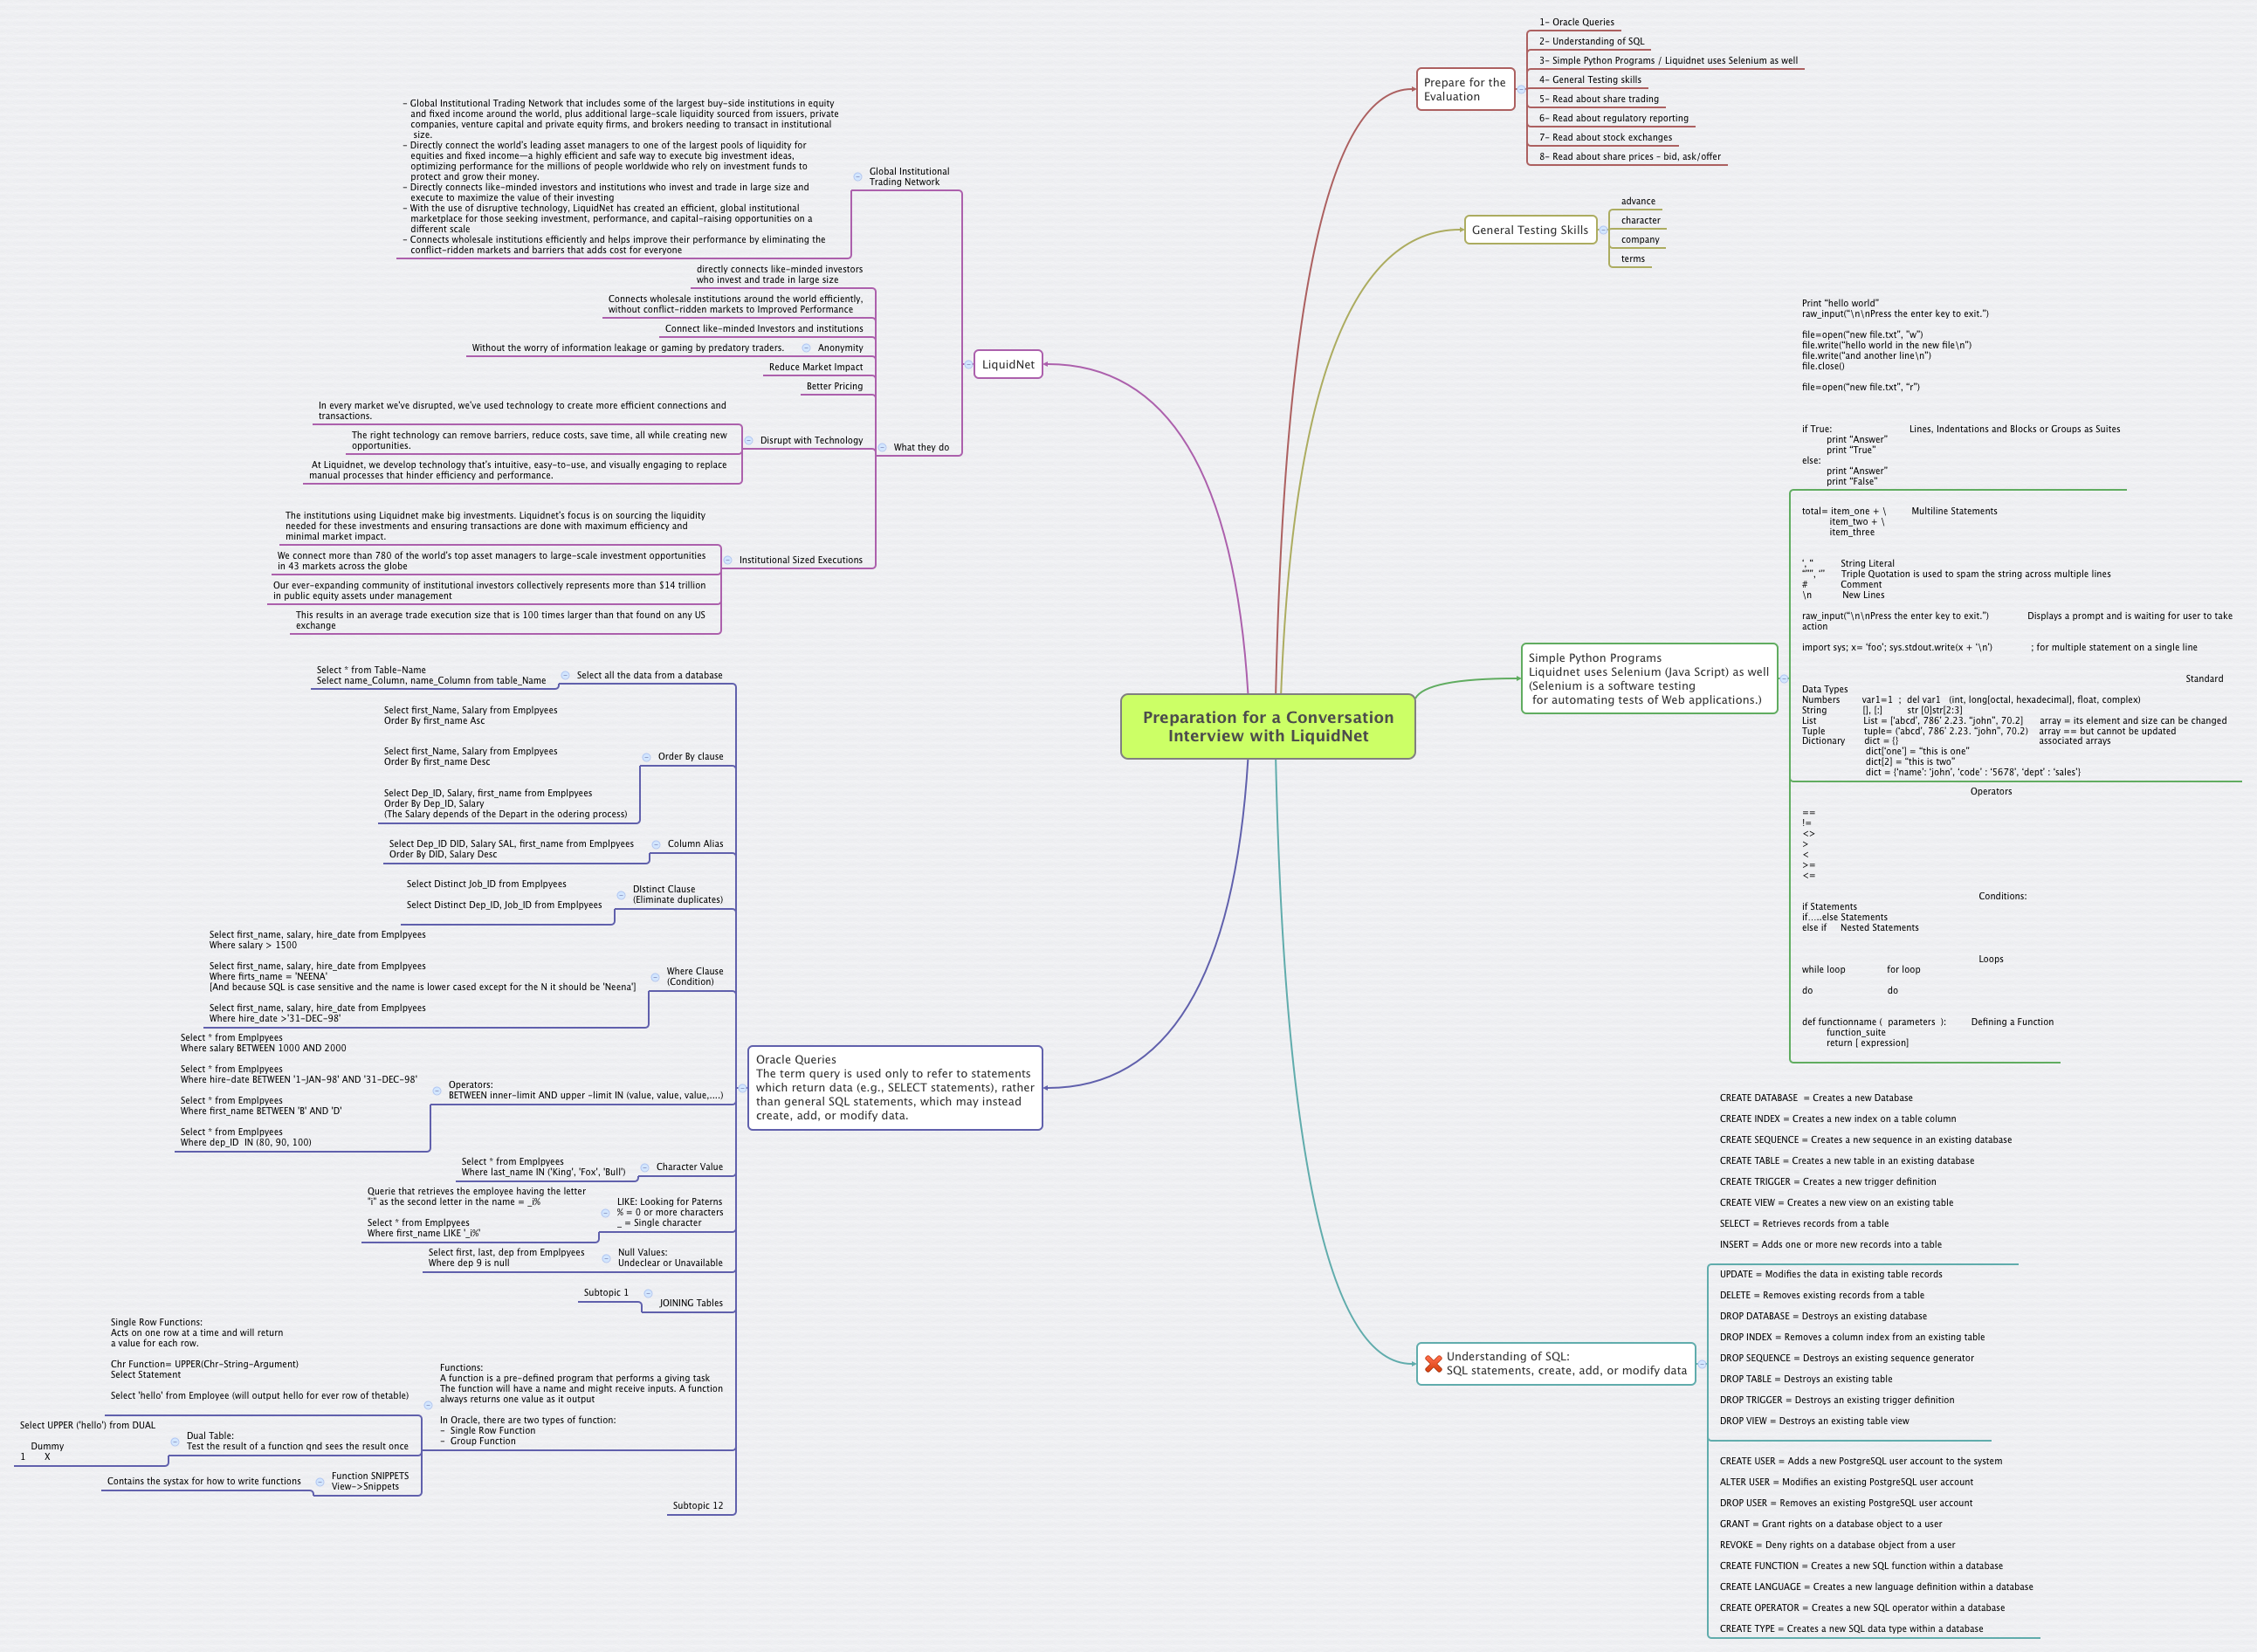Toggle the What they do branch closed
This screenshot has height=1652, width=2257.
tap(881, 447)
